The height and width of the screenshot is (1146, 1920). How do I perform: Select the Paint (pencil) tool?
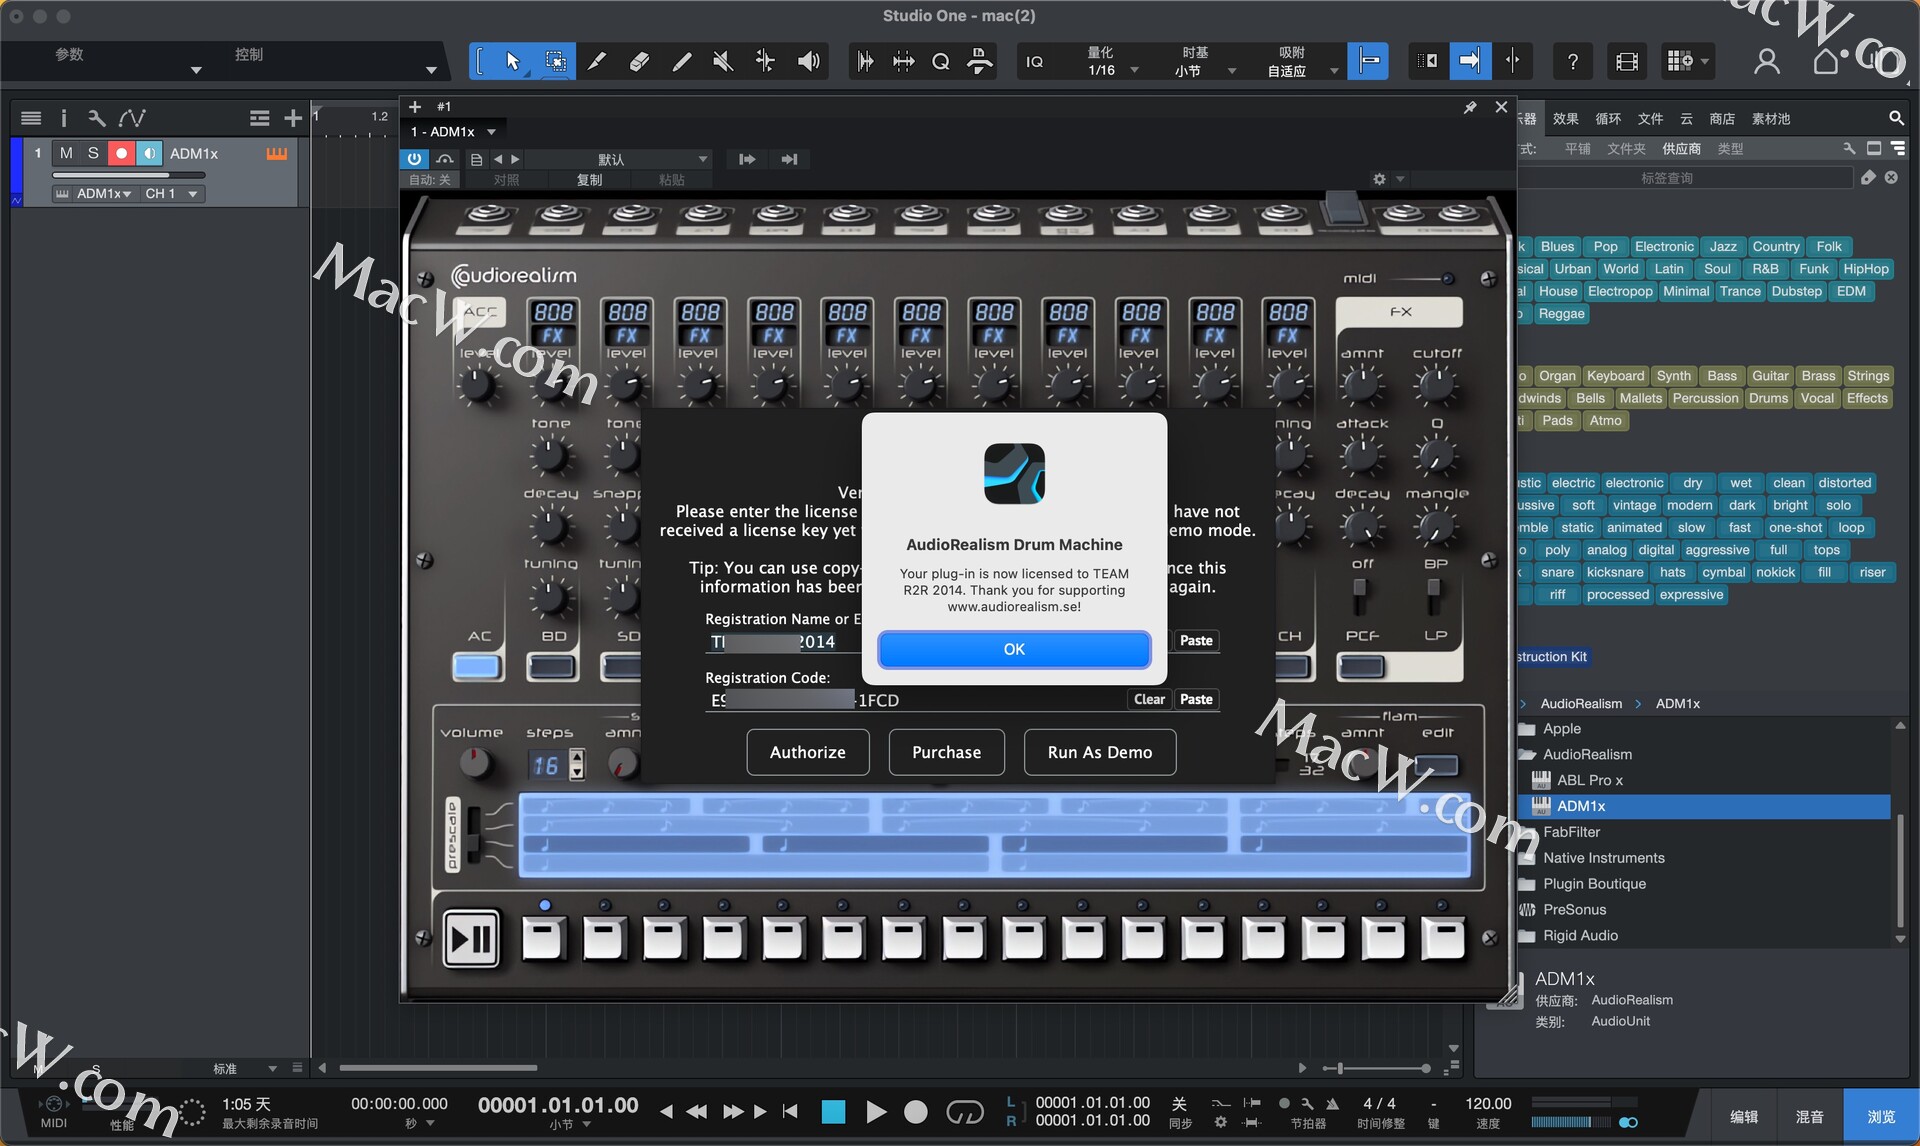[x=681, y=62]
